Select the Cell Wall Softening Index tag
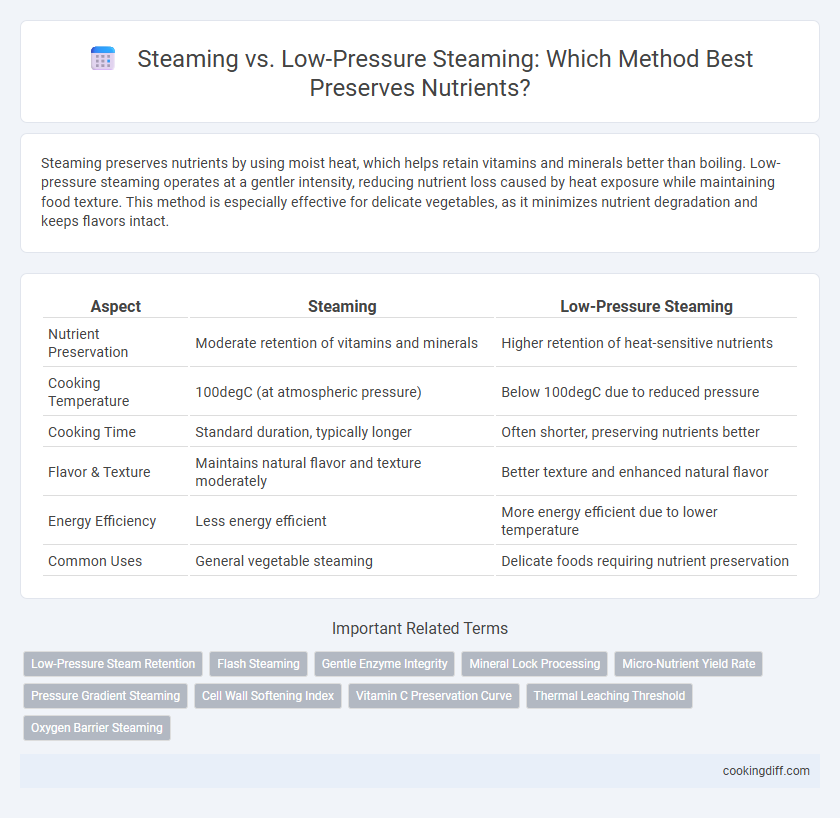Screen dimensions: 840x818 pos(268,696)
